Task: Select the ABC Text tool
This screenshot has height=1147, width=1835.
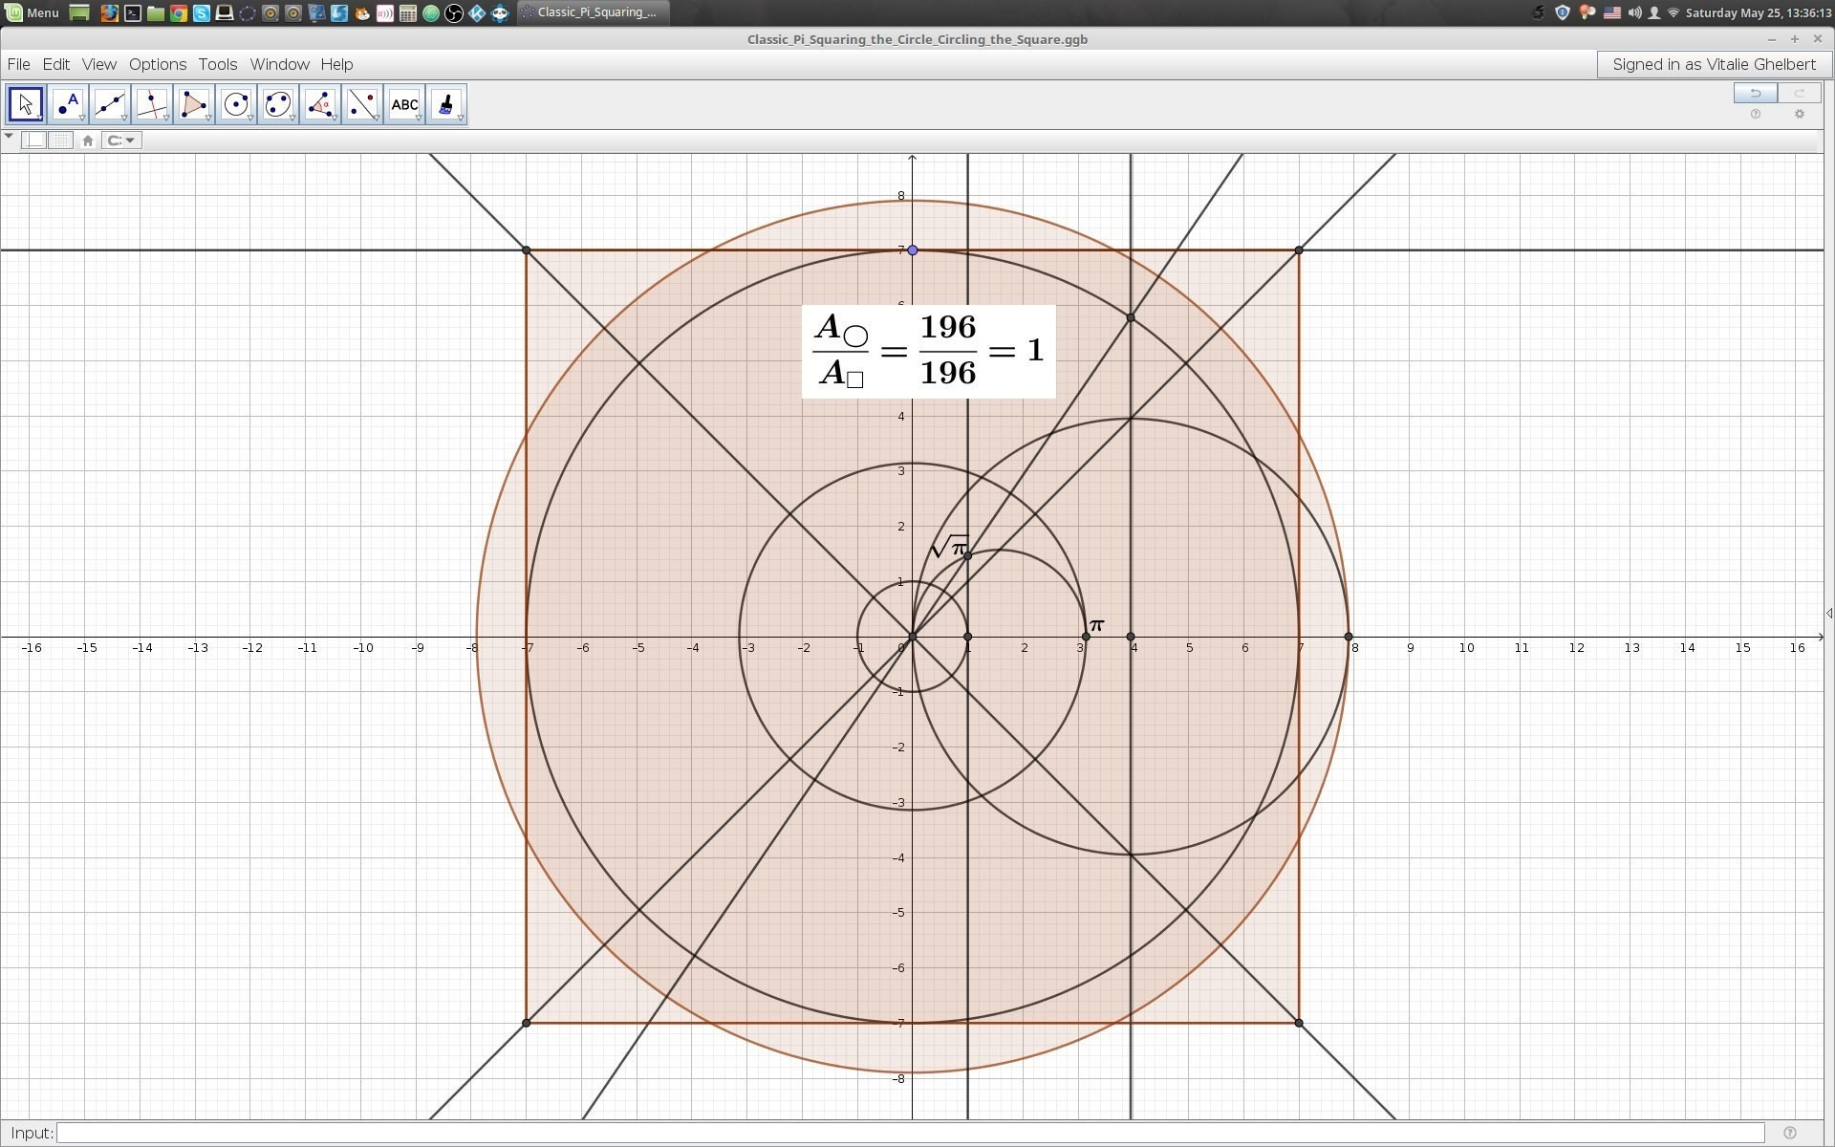Action: [x=404, y=104]
